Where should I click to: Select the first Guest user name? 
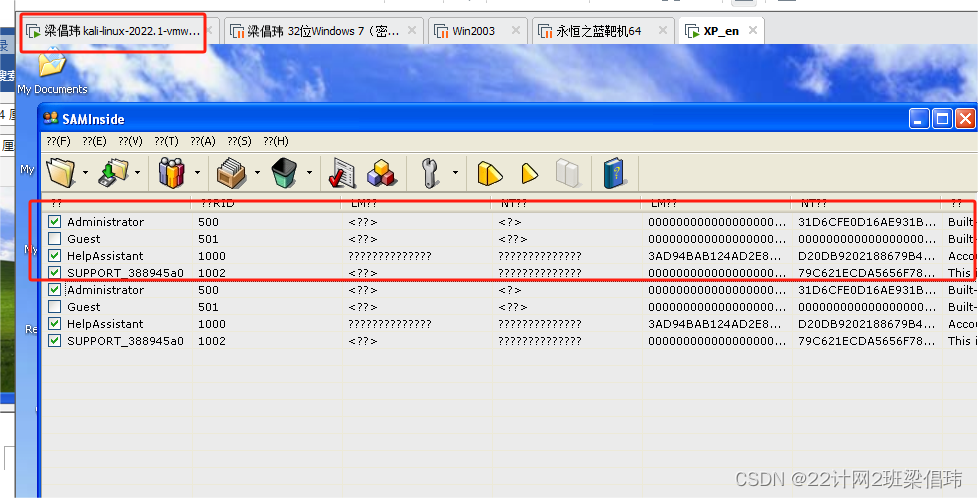tap(84, 238)
